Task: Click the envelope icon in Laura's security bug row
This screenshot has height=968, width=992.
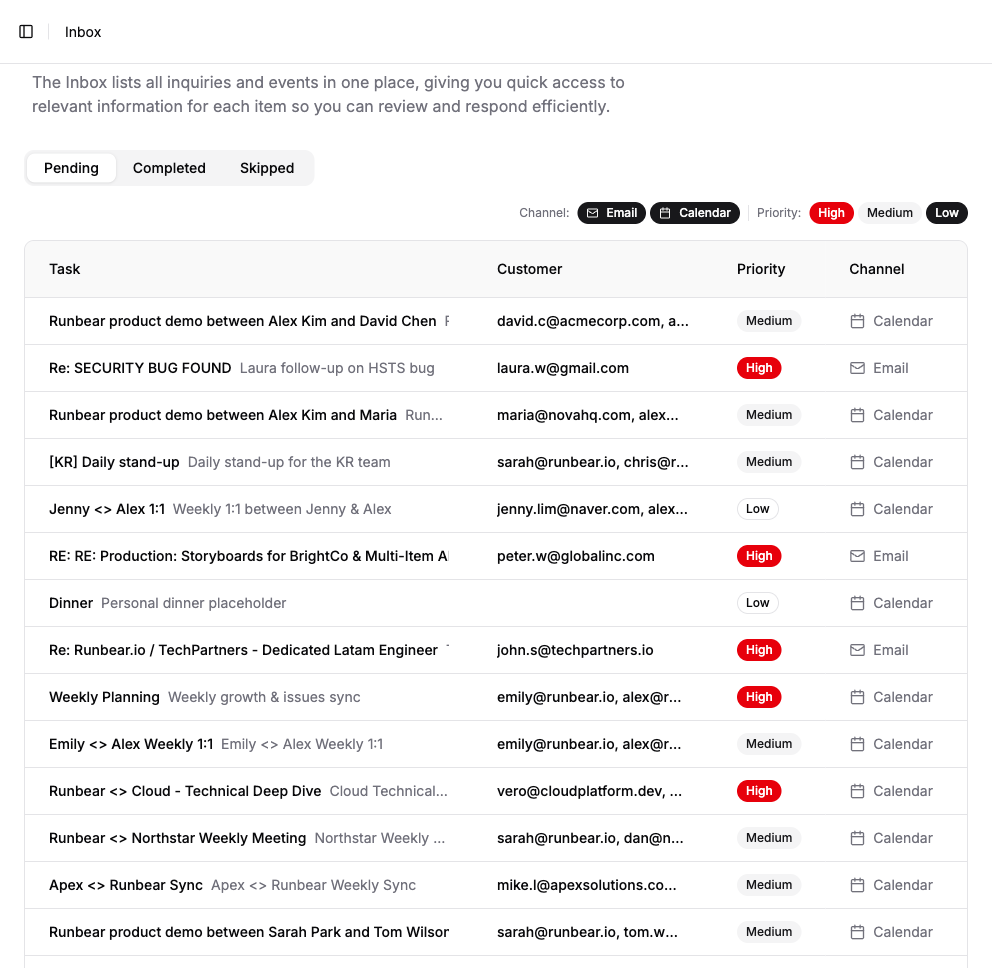Action: click(857, 368)
